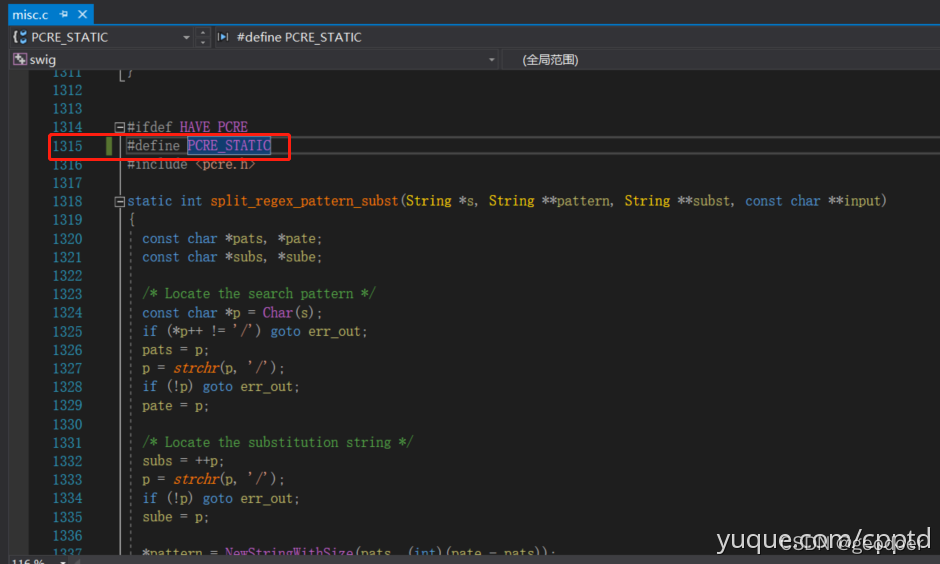Switch to the misc.c tab

click(x=30, y=14)
